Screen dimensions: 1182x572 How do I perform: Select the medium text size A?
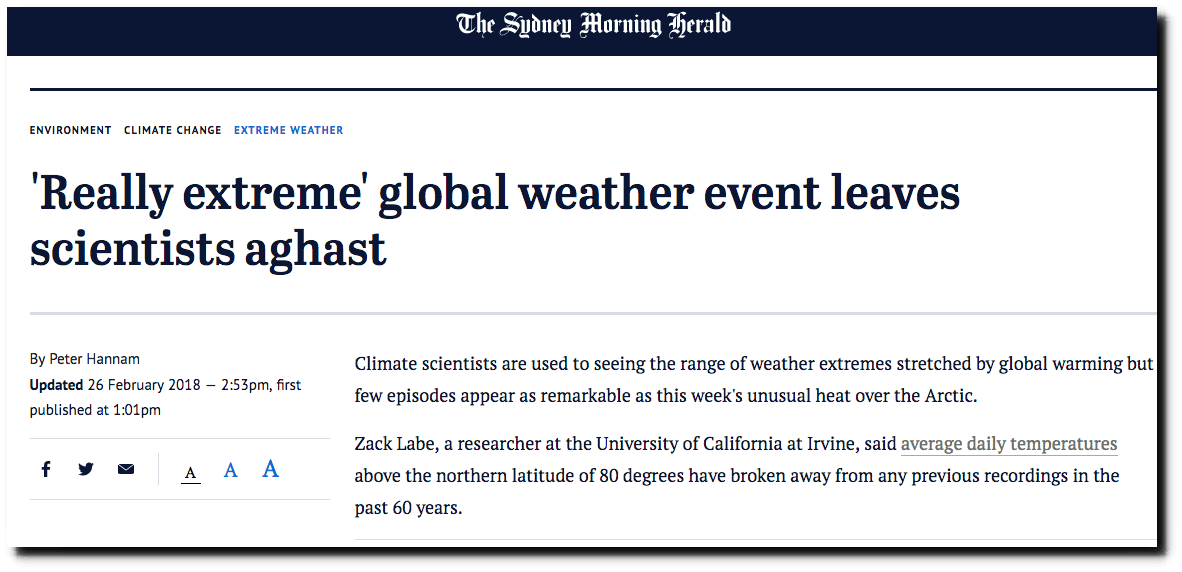[231, 471]
